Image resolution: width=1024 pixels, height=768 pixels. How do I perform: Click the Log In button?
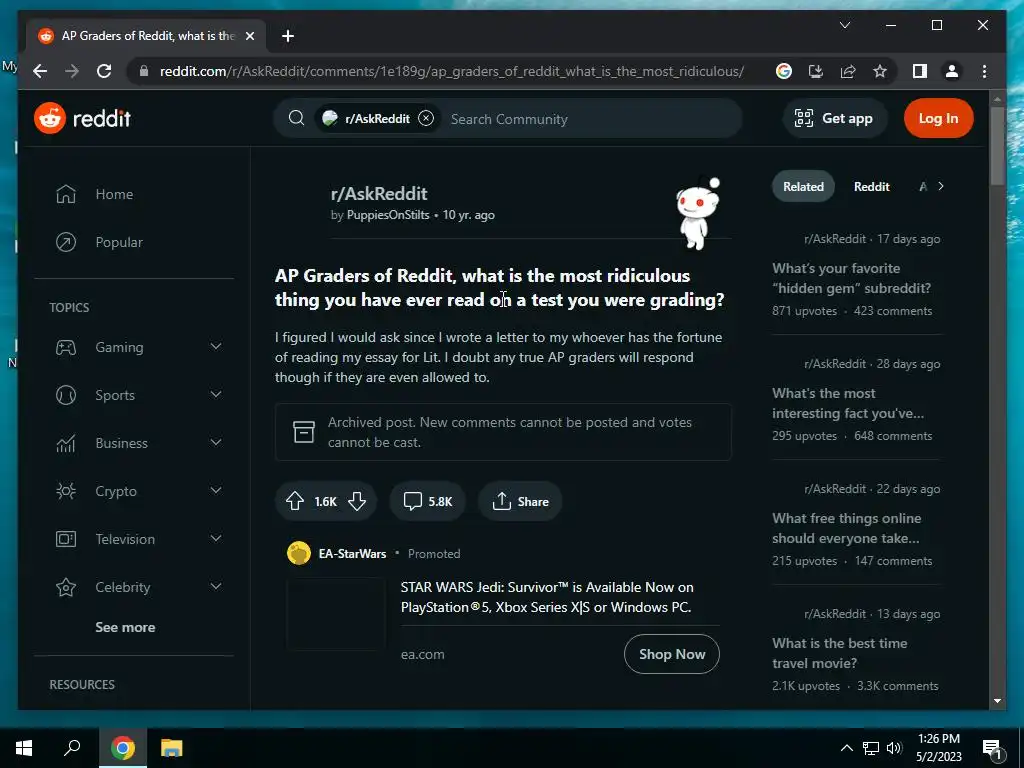tap(938, 118)
